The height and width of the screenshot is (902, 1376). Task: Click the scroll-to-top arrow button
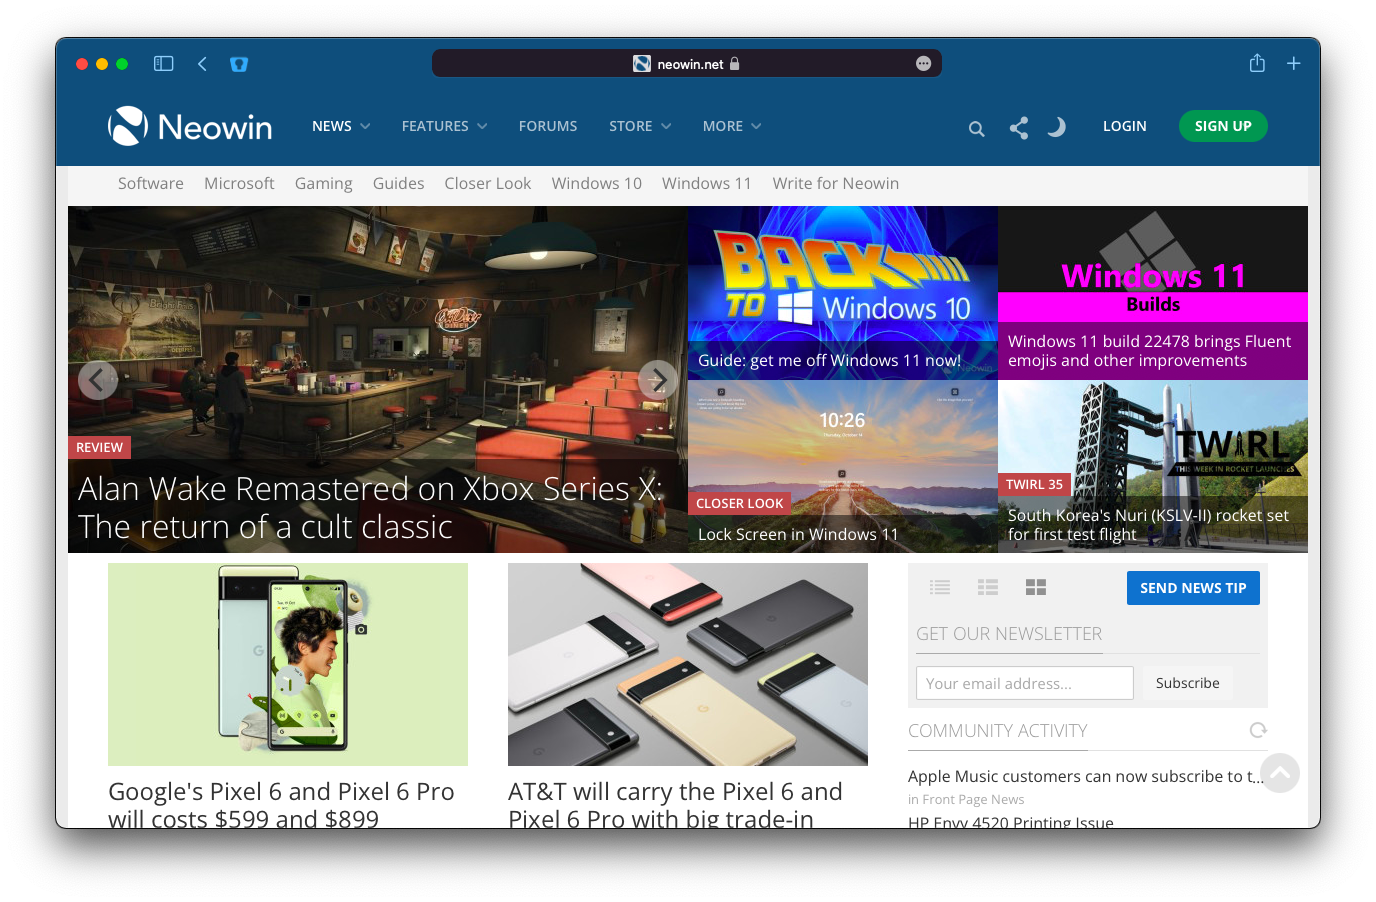click(1280, 773)
